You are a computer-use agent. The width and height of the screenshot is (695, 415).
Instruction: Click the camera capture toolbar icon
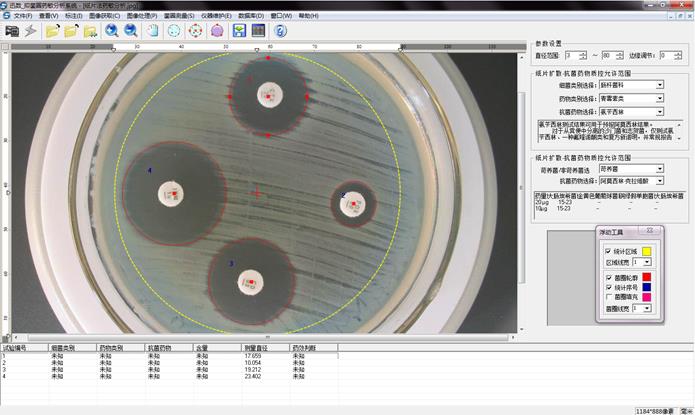pos(13,31)
